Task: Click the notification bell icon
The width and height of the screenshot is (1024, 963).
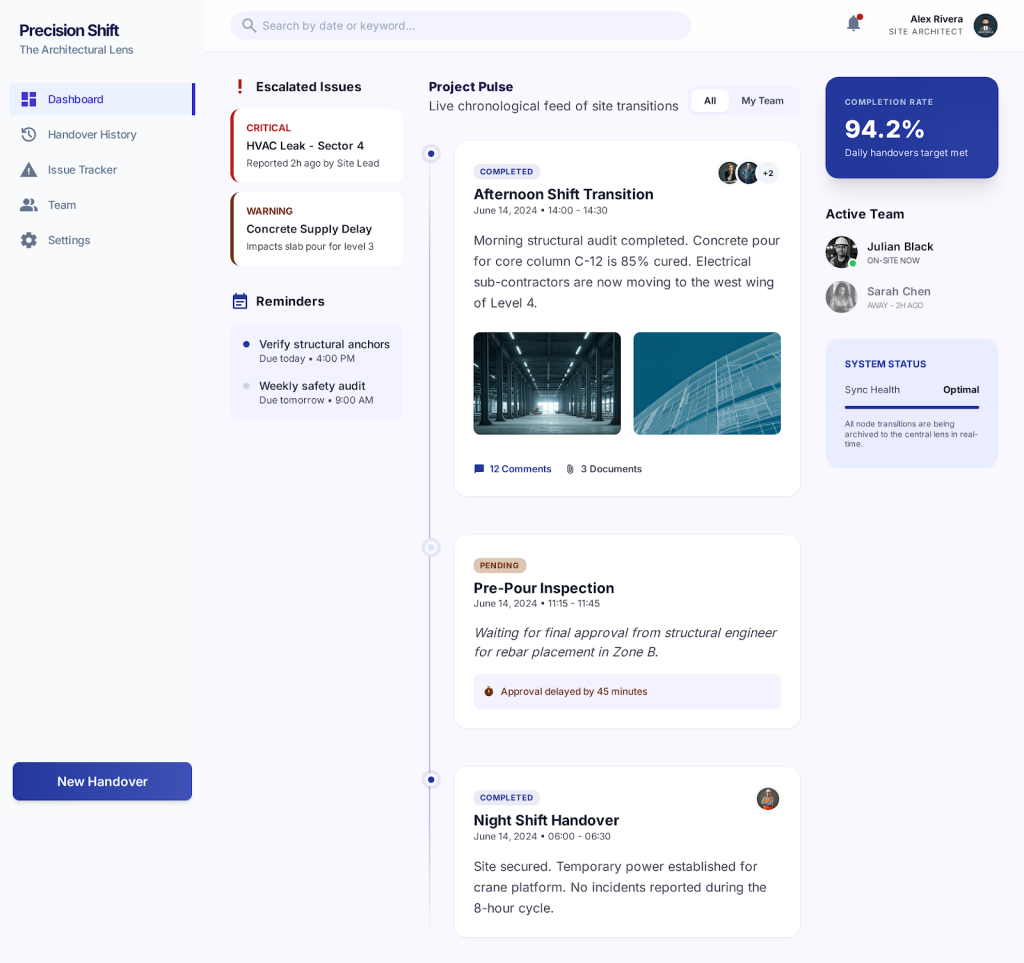Action: 853,24
